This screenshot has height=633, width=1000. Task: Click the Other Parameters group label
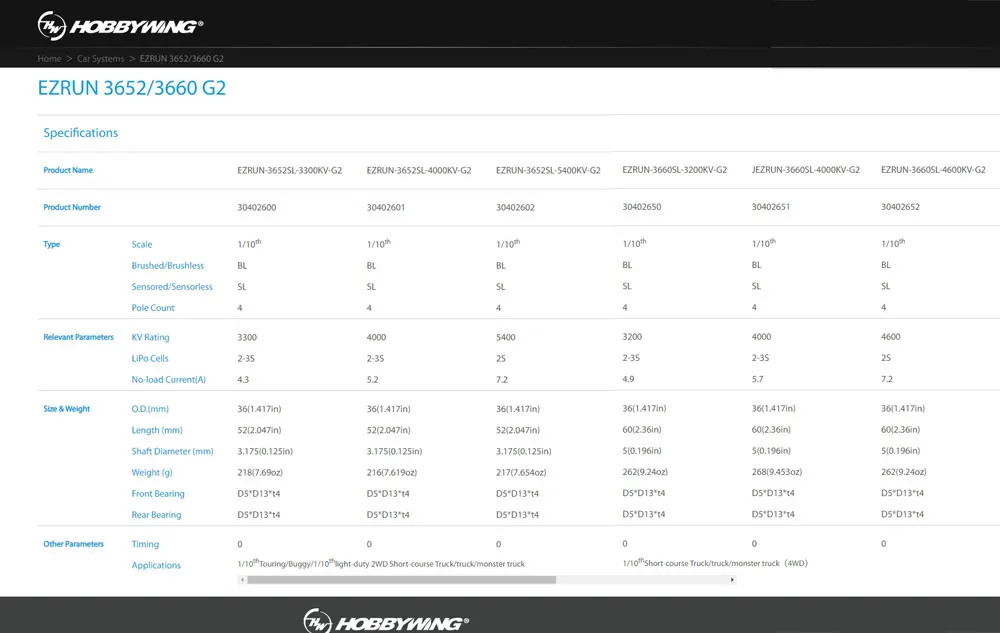click(73, 544)
